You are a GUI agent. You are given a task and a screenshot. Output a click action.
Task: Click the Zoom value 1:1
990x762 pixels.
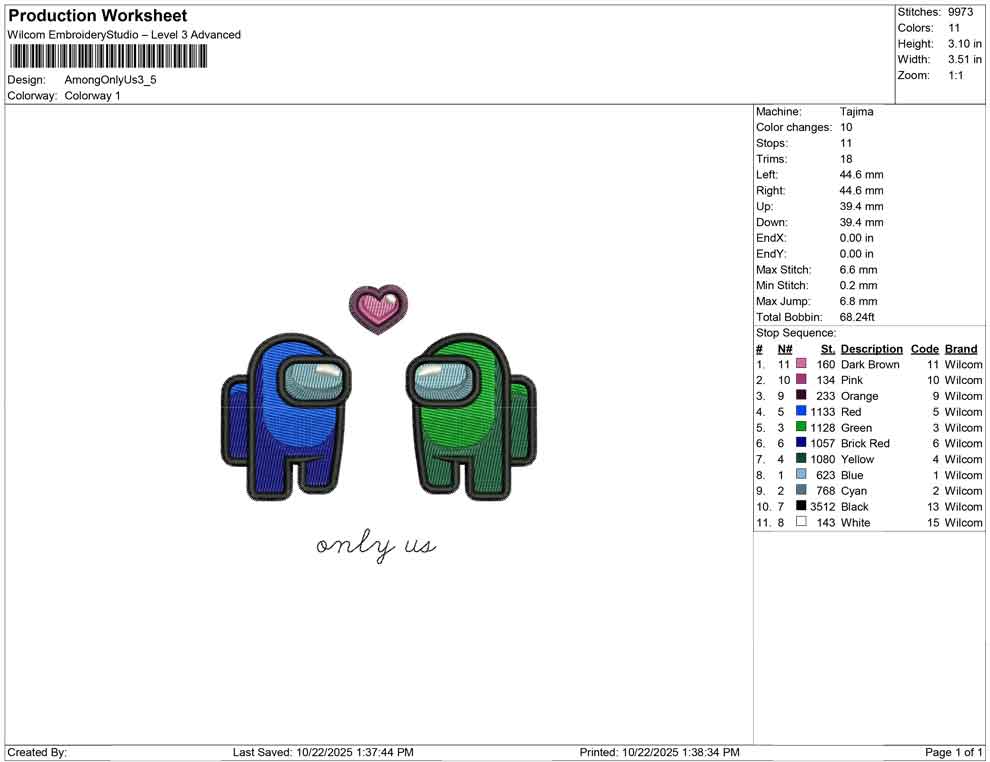pos(956,75)
